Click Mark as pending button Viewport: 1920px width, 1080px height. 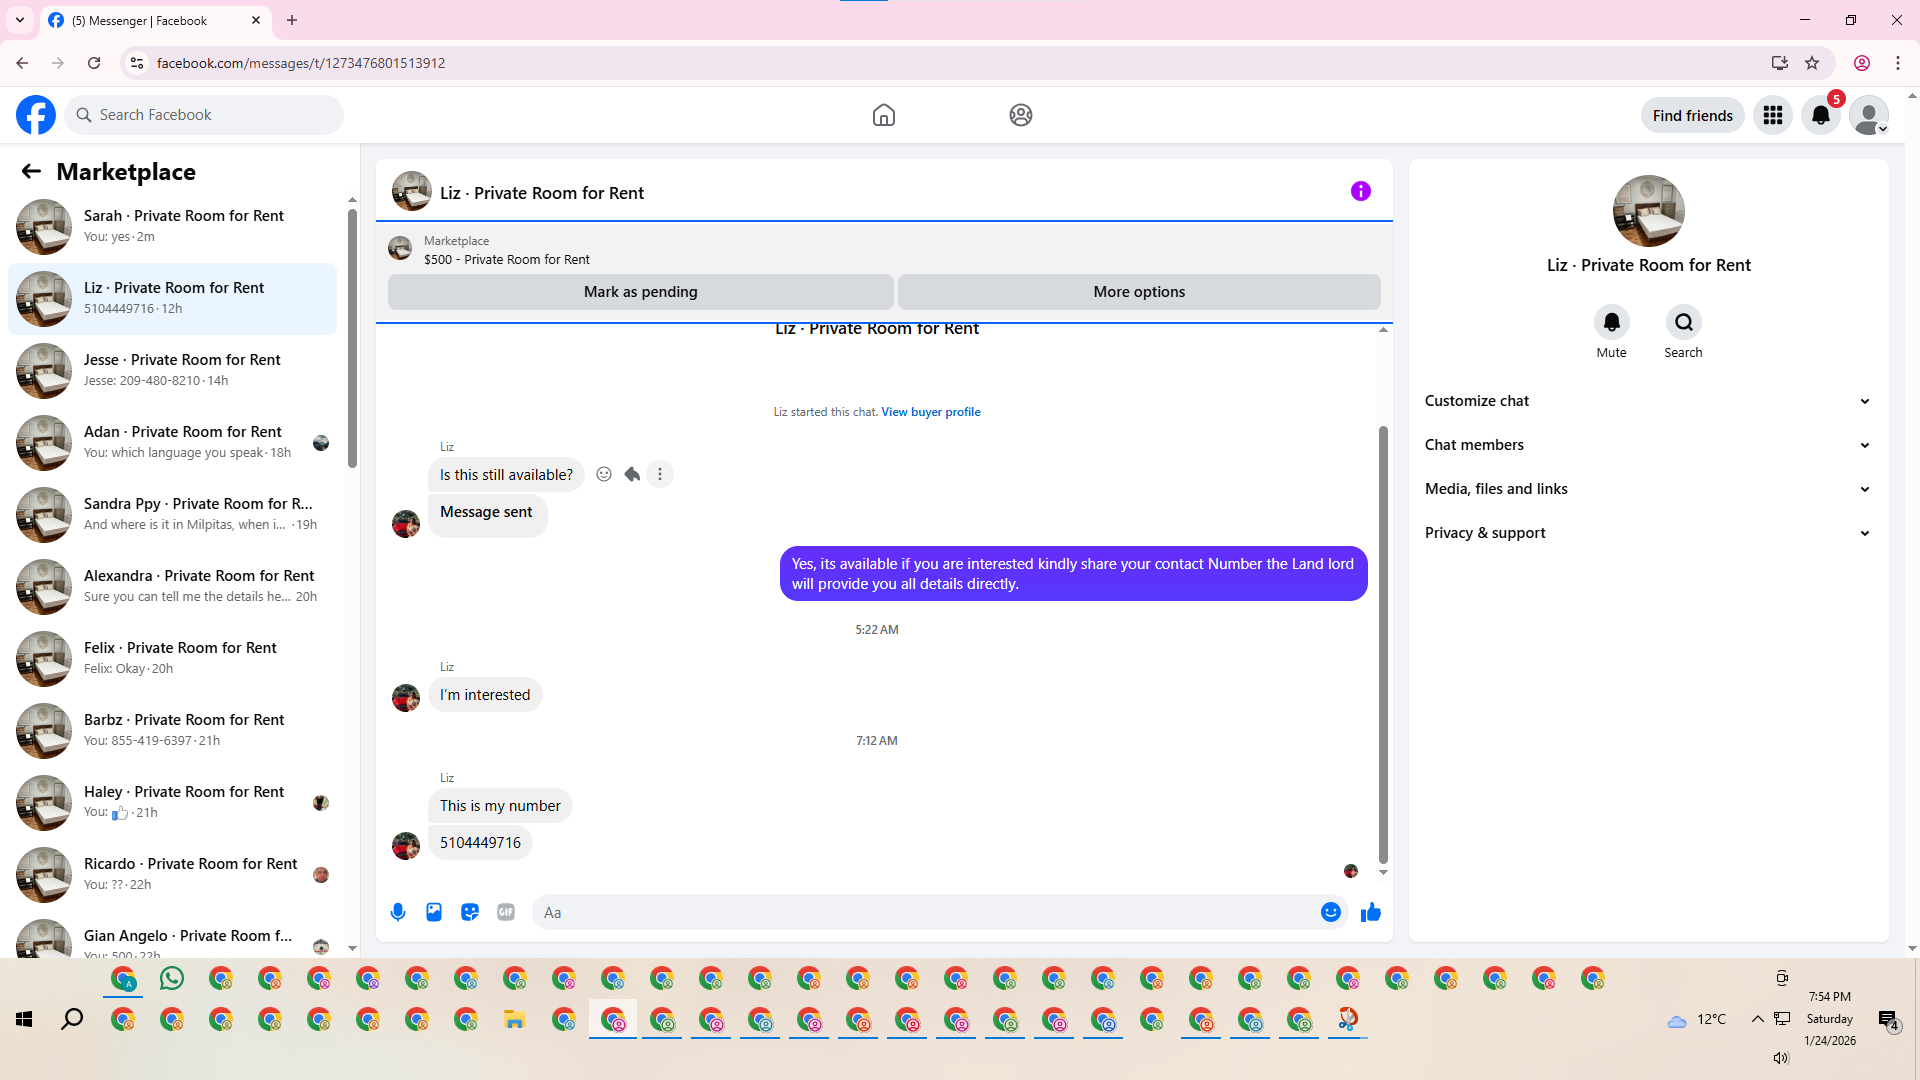coord(640,292)
